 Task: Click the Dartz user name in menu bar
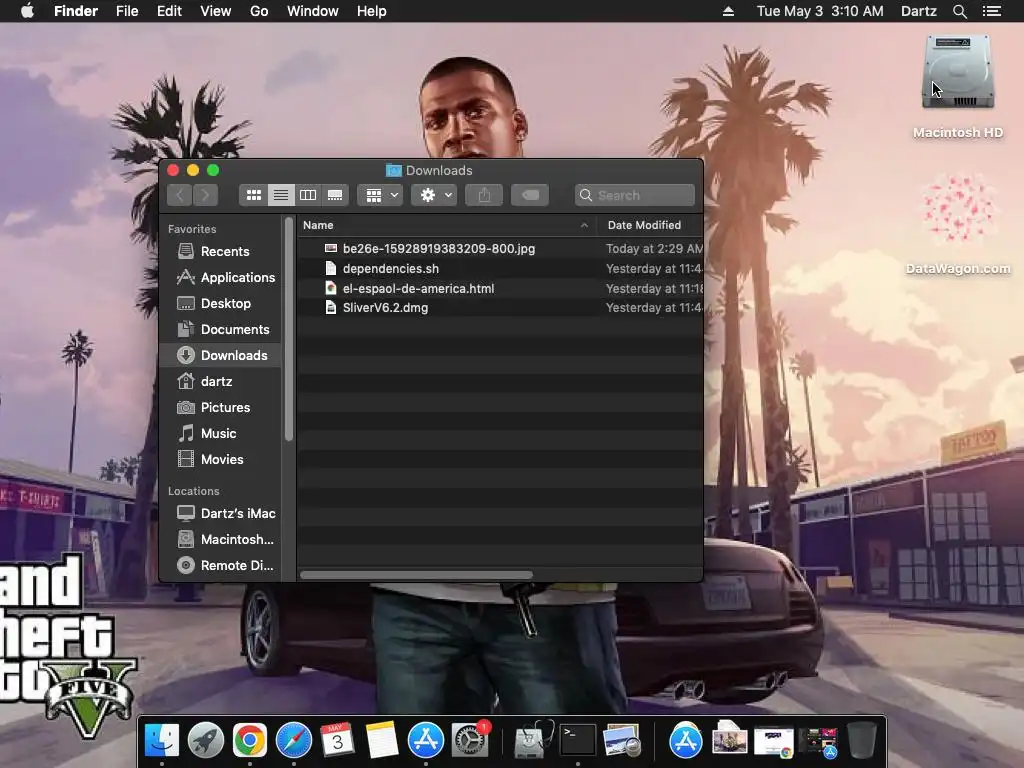click(919, 11)
